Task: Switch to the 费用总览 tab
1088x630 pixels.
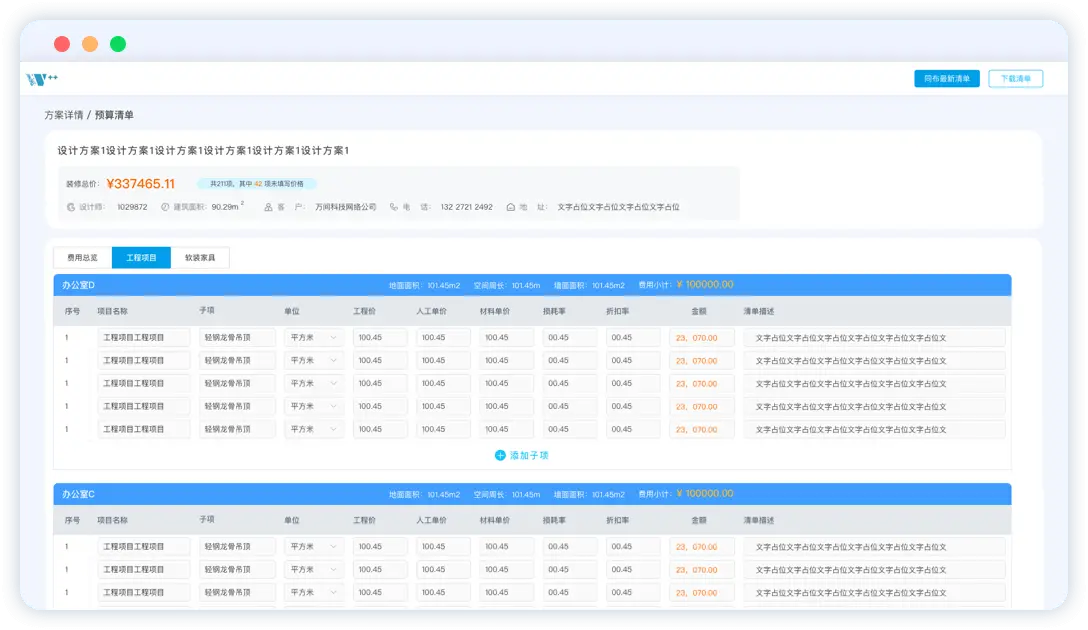Action: coord(83,257)
